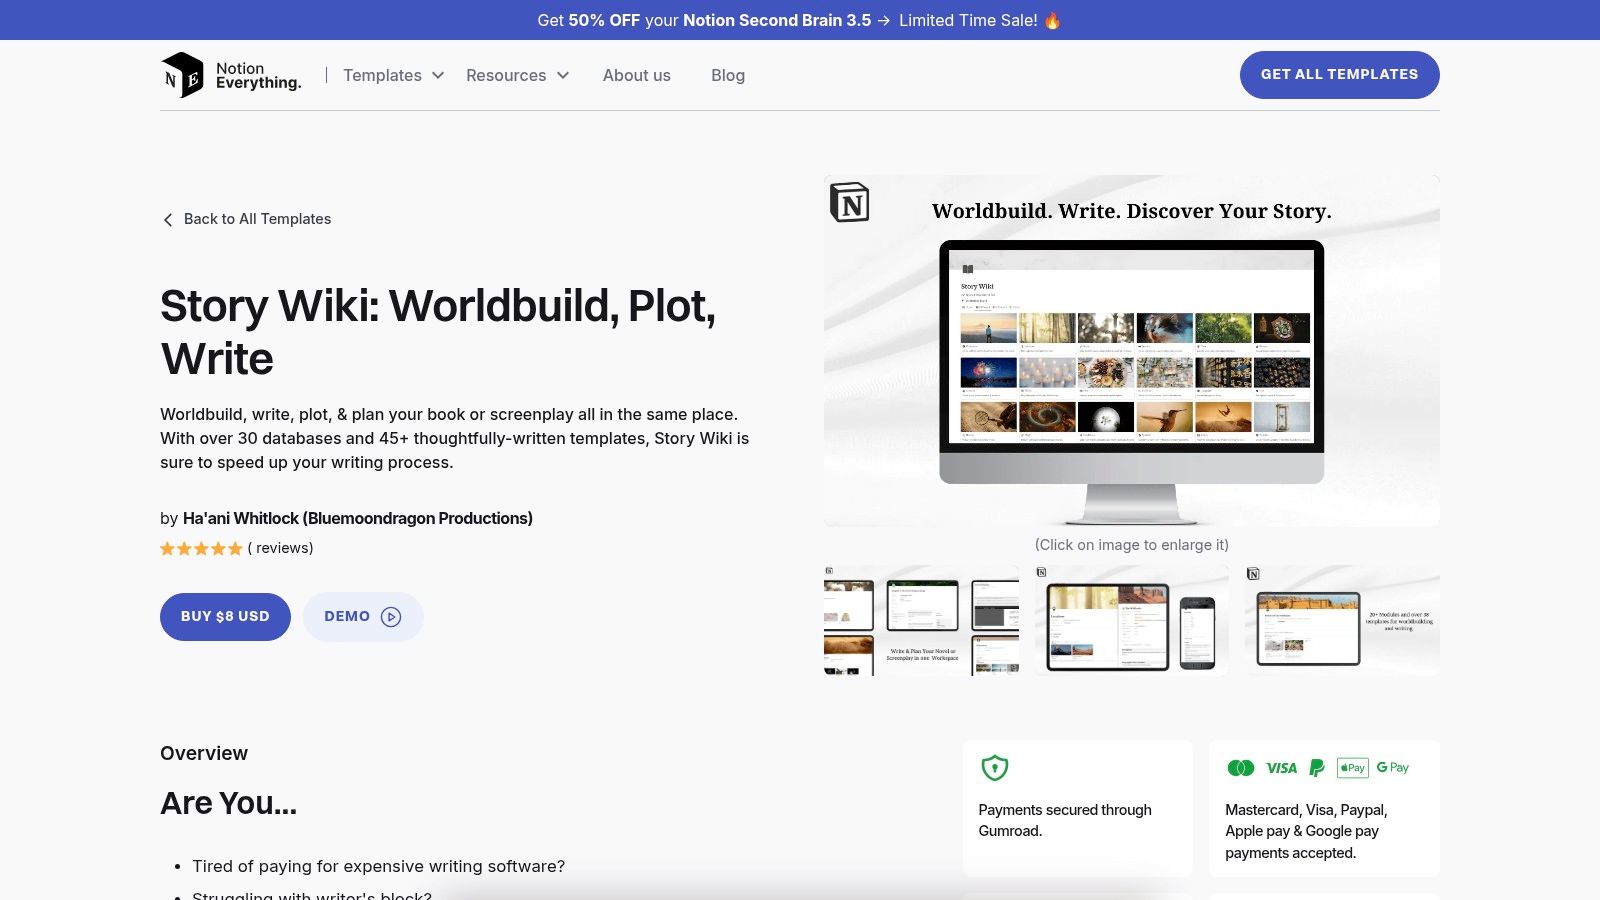The height and width of the screenshot is (900, 1600).
Task: Select the tablet and phone thumbnail
Action: (x=1132, y=620)
